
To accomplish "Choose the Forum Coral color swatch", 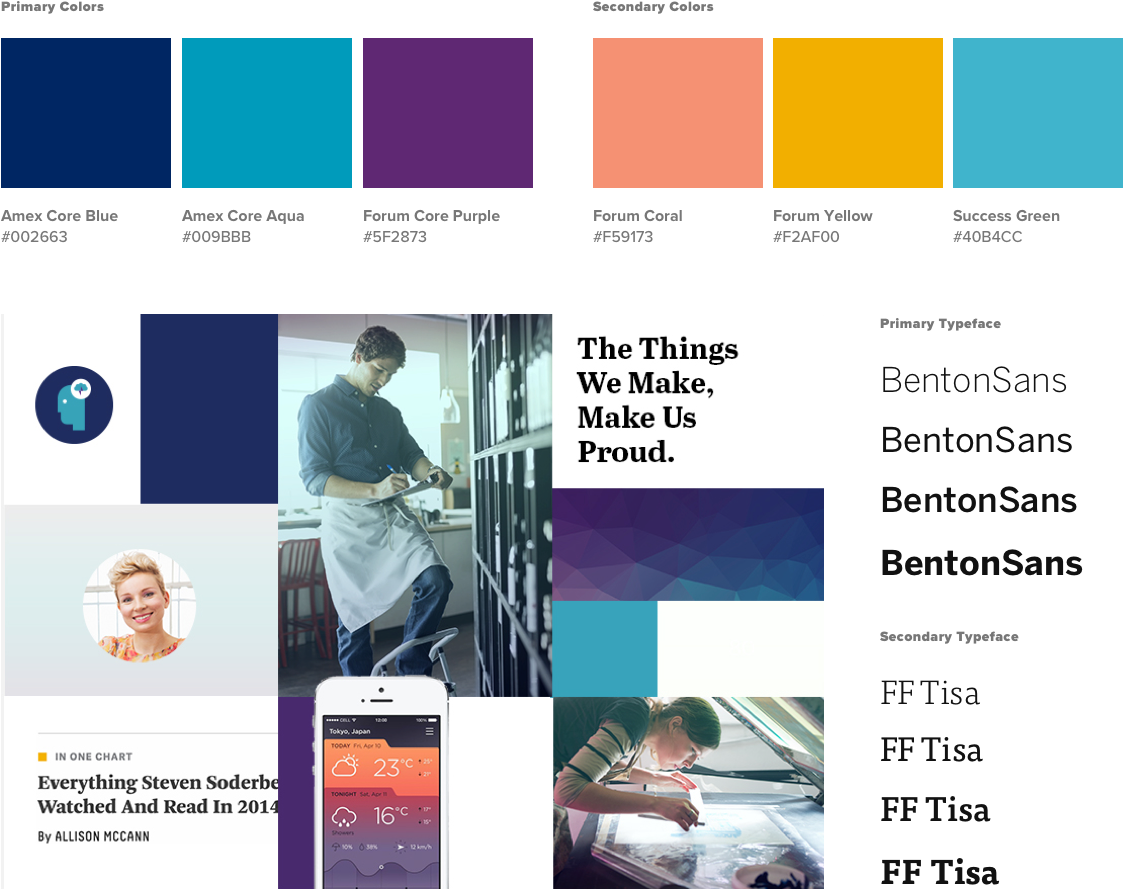I will click(678, 113).
